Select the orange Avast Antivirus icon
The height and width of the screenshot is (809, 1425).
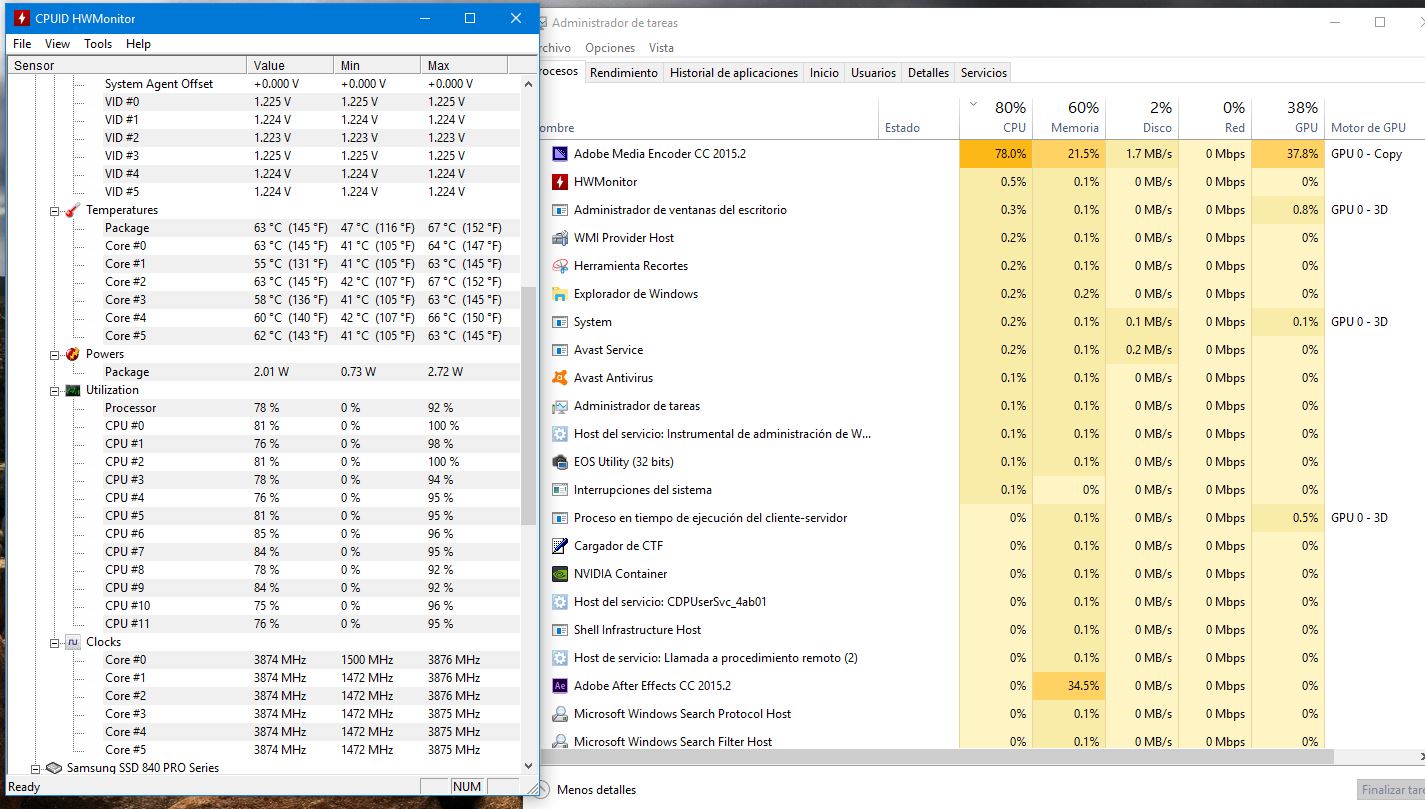[x=560, y=378]
